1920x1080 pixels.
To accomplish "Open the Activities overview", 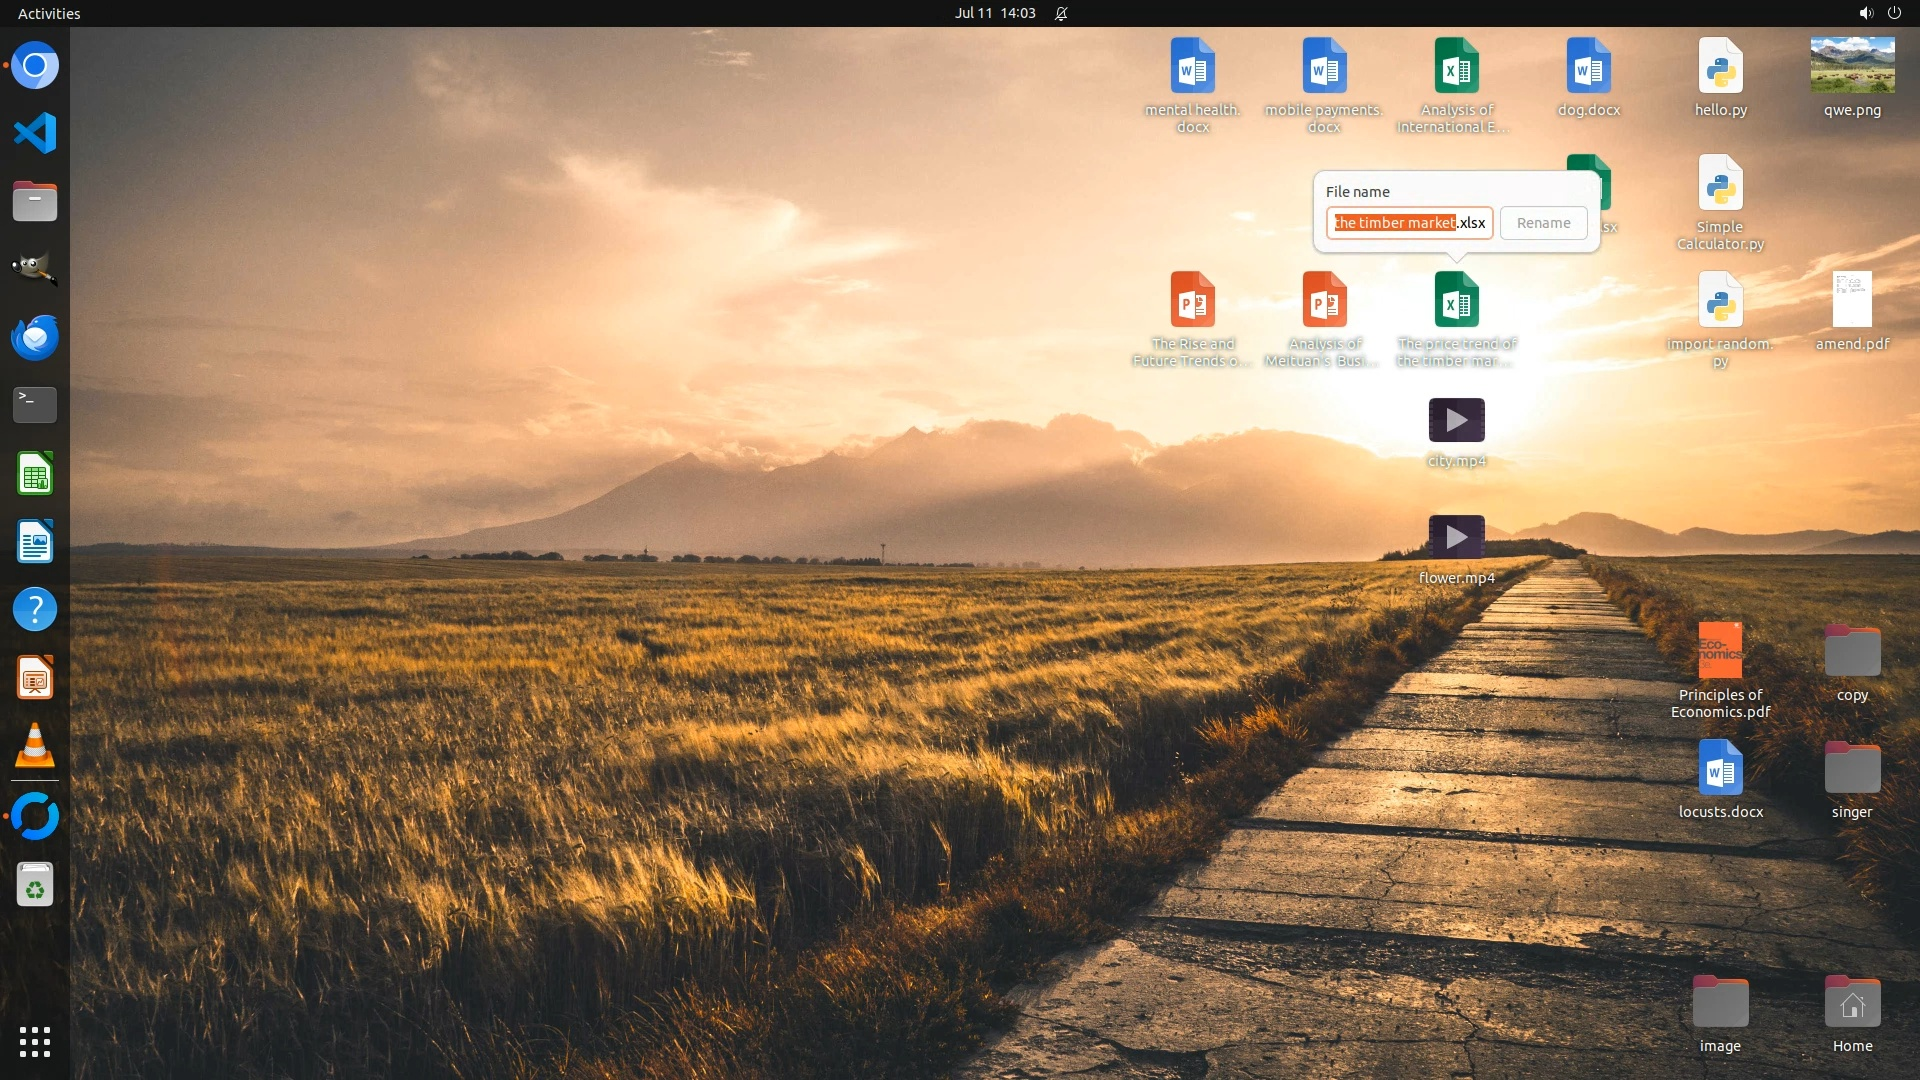I will [x=49, y=13].
